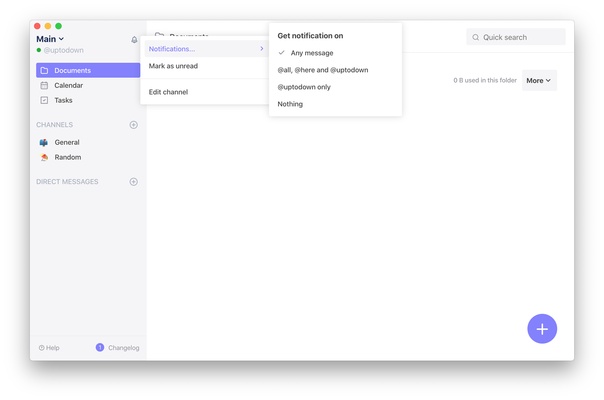The width and height of the screenshot is (604, 400).
Task: Click the Tasks checkbox icon in sidebar
Action: [44, 100]
